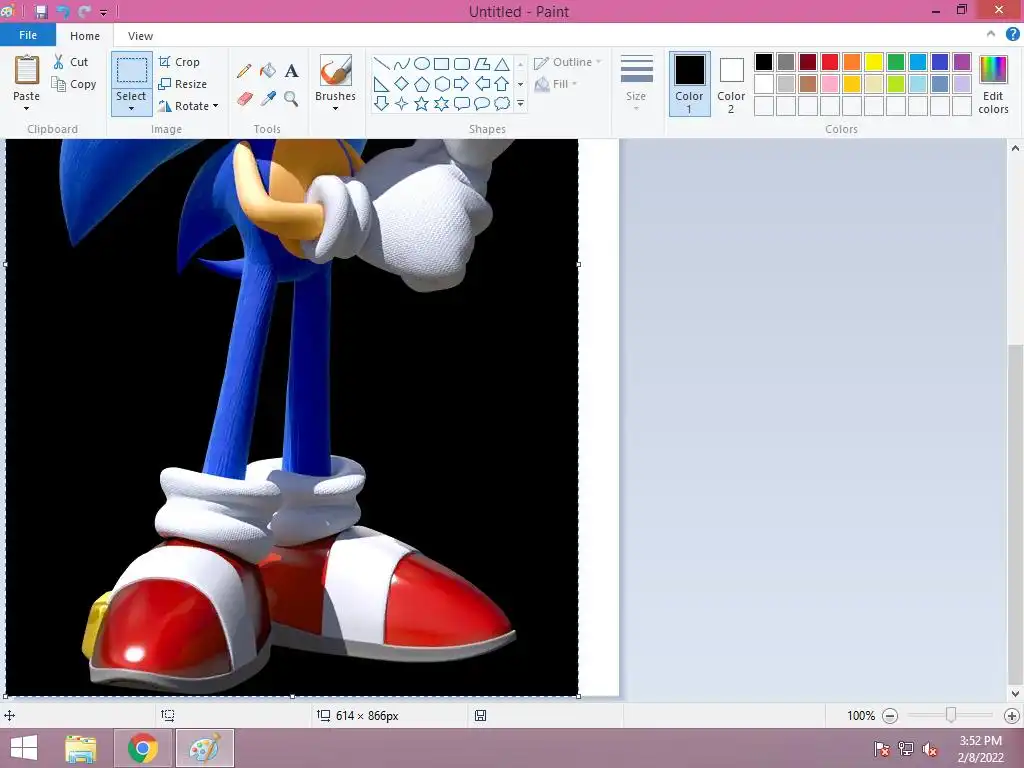Click the vertical scrollbar down arrow
This screenshot has height=768, width=1024.
[1015, 694]
